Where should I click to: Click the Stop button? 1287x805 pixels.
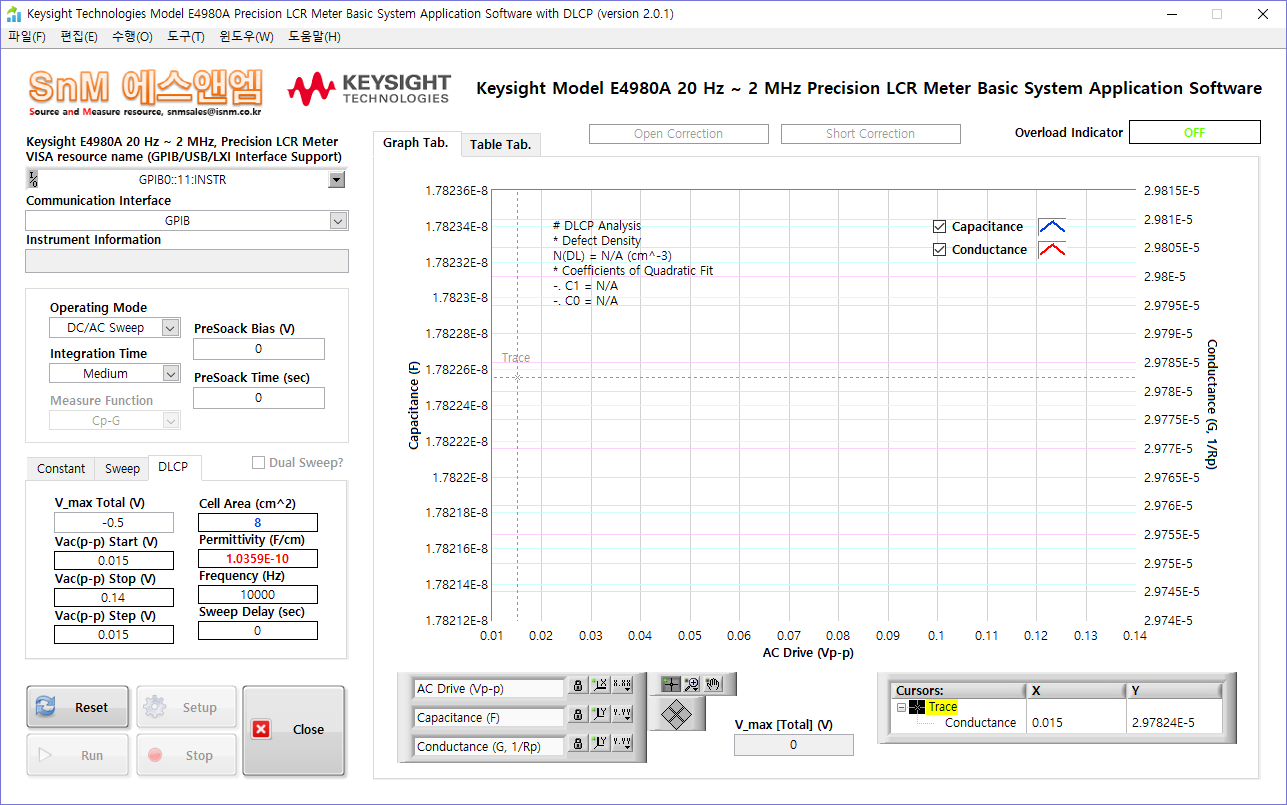pos(187,755)
